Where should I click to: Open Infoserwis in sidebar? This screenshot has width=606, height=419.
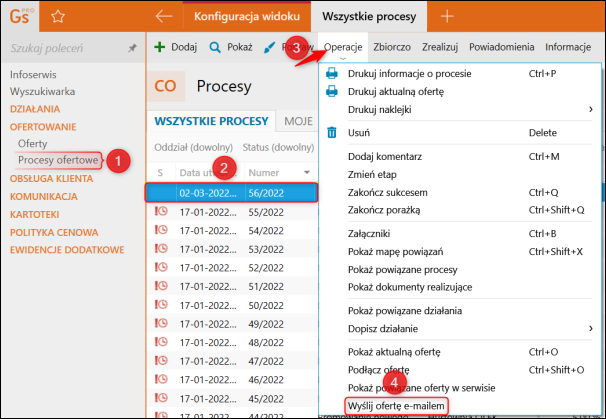[33, 74]
